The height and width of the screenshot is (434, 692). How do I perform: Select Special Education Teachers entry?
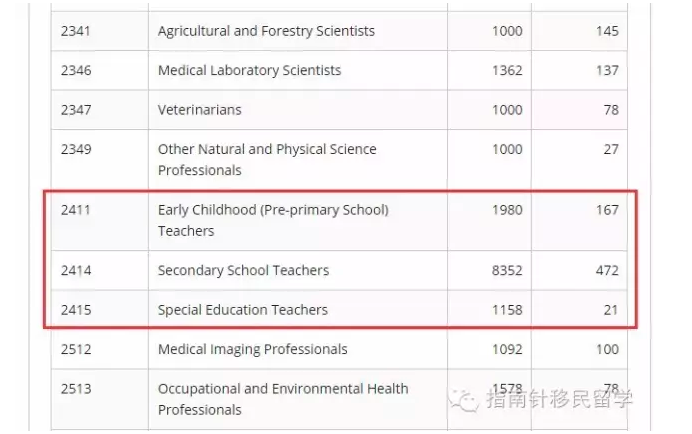click(x=243, y=310)
